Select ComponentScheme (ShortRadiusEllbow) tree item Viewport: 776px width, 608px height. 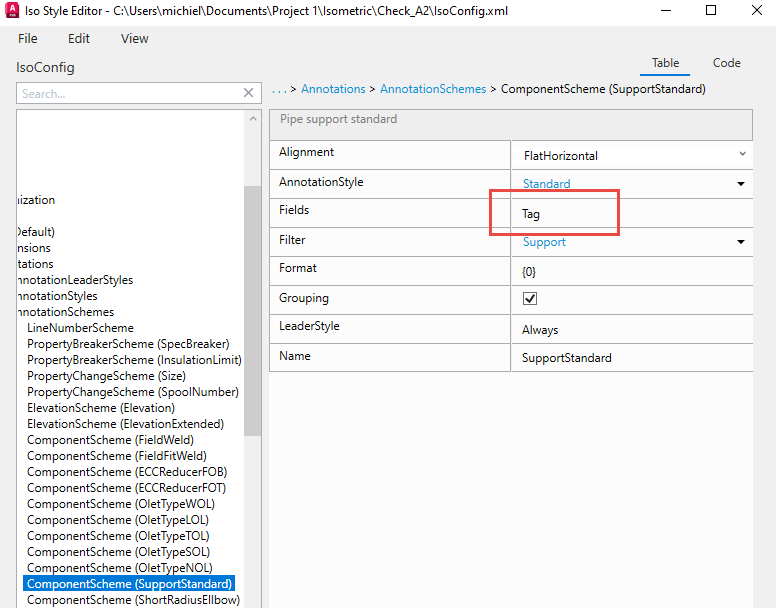(133, 600)
